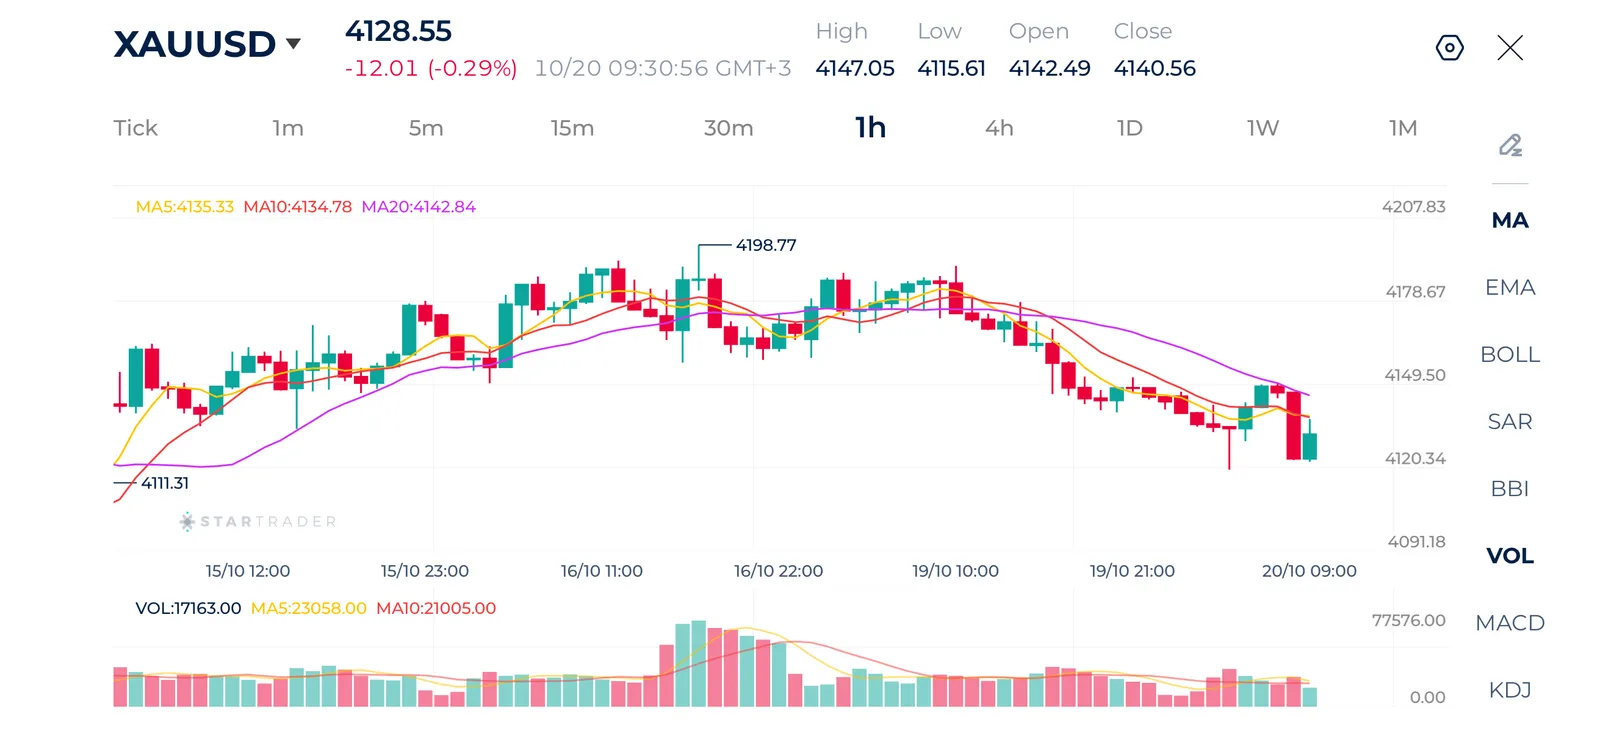Screen dimensions: 1600x736
Task: Toggle the SAR indicator
Action: pyautogui.click(x=1510, y=422)
